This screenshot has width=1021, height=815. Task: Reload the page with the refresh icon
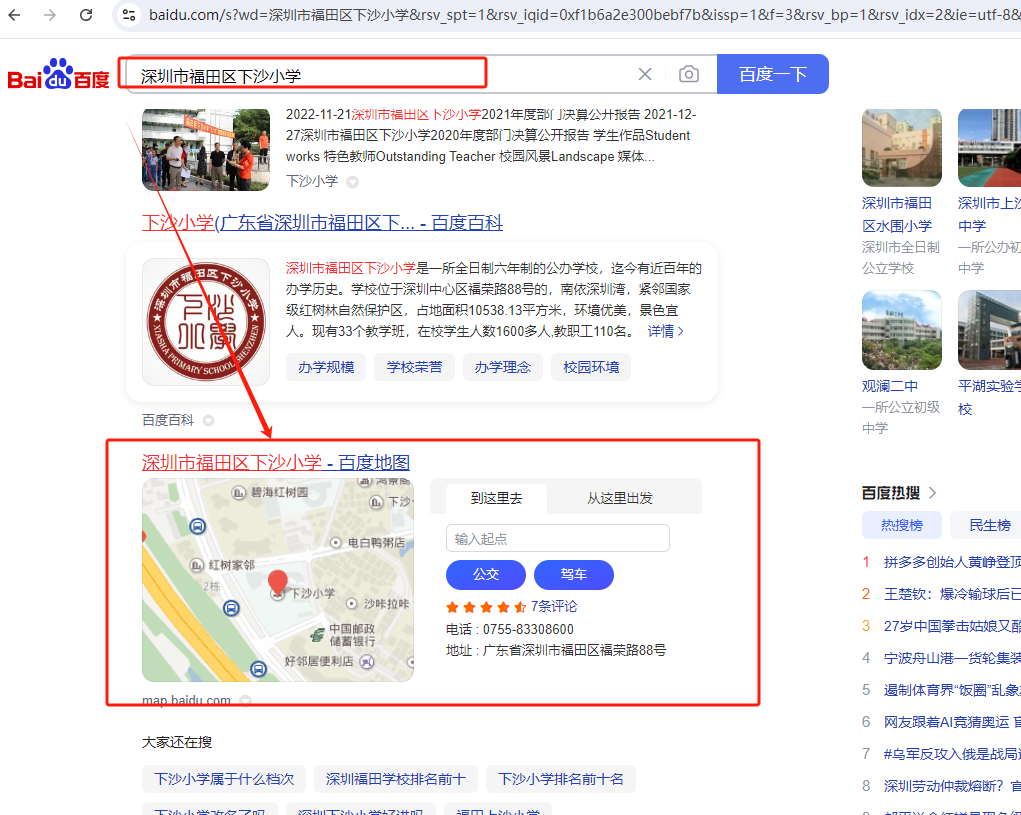coord(86,14)
